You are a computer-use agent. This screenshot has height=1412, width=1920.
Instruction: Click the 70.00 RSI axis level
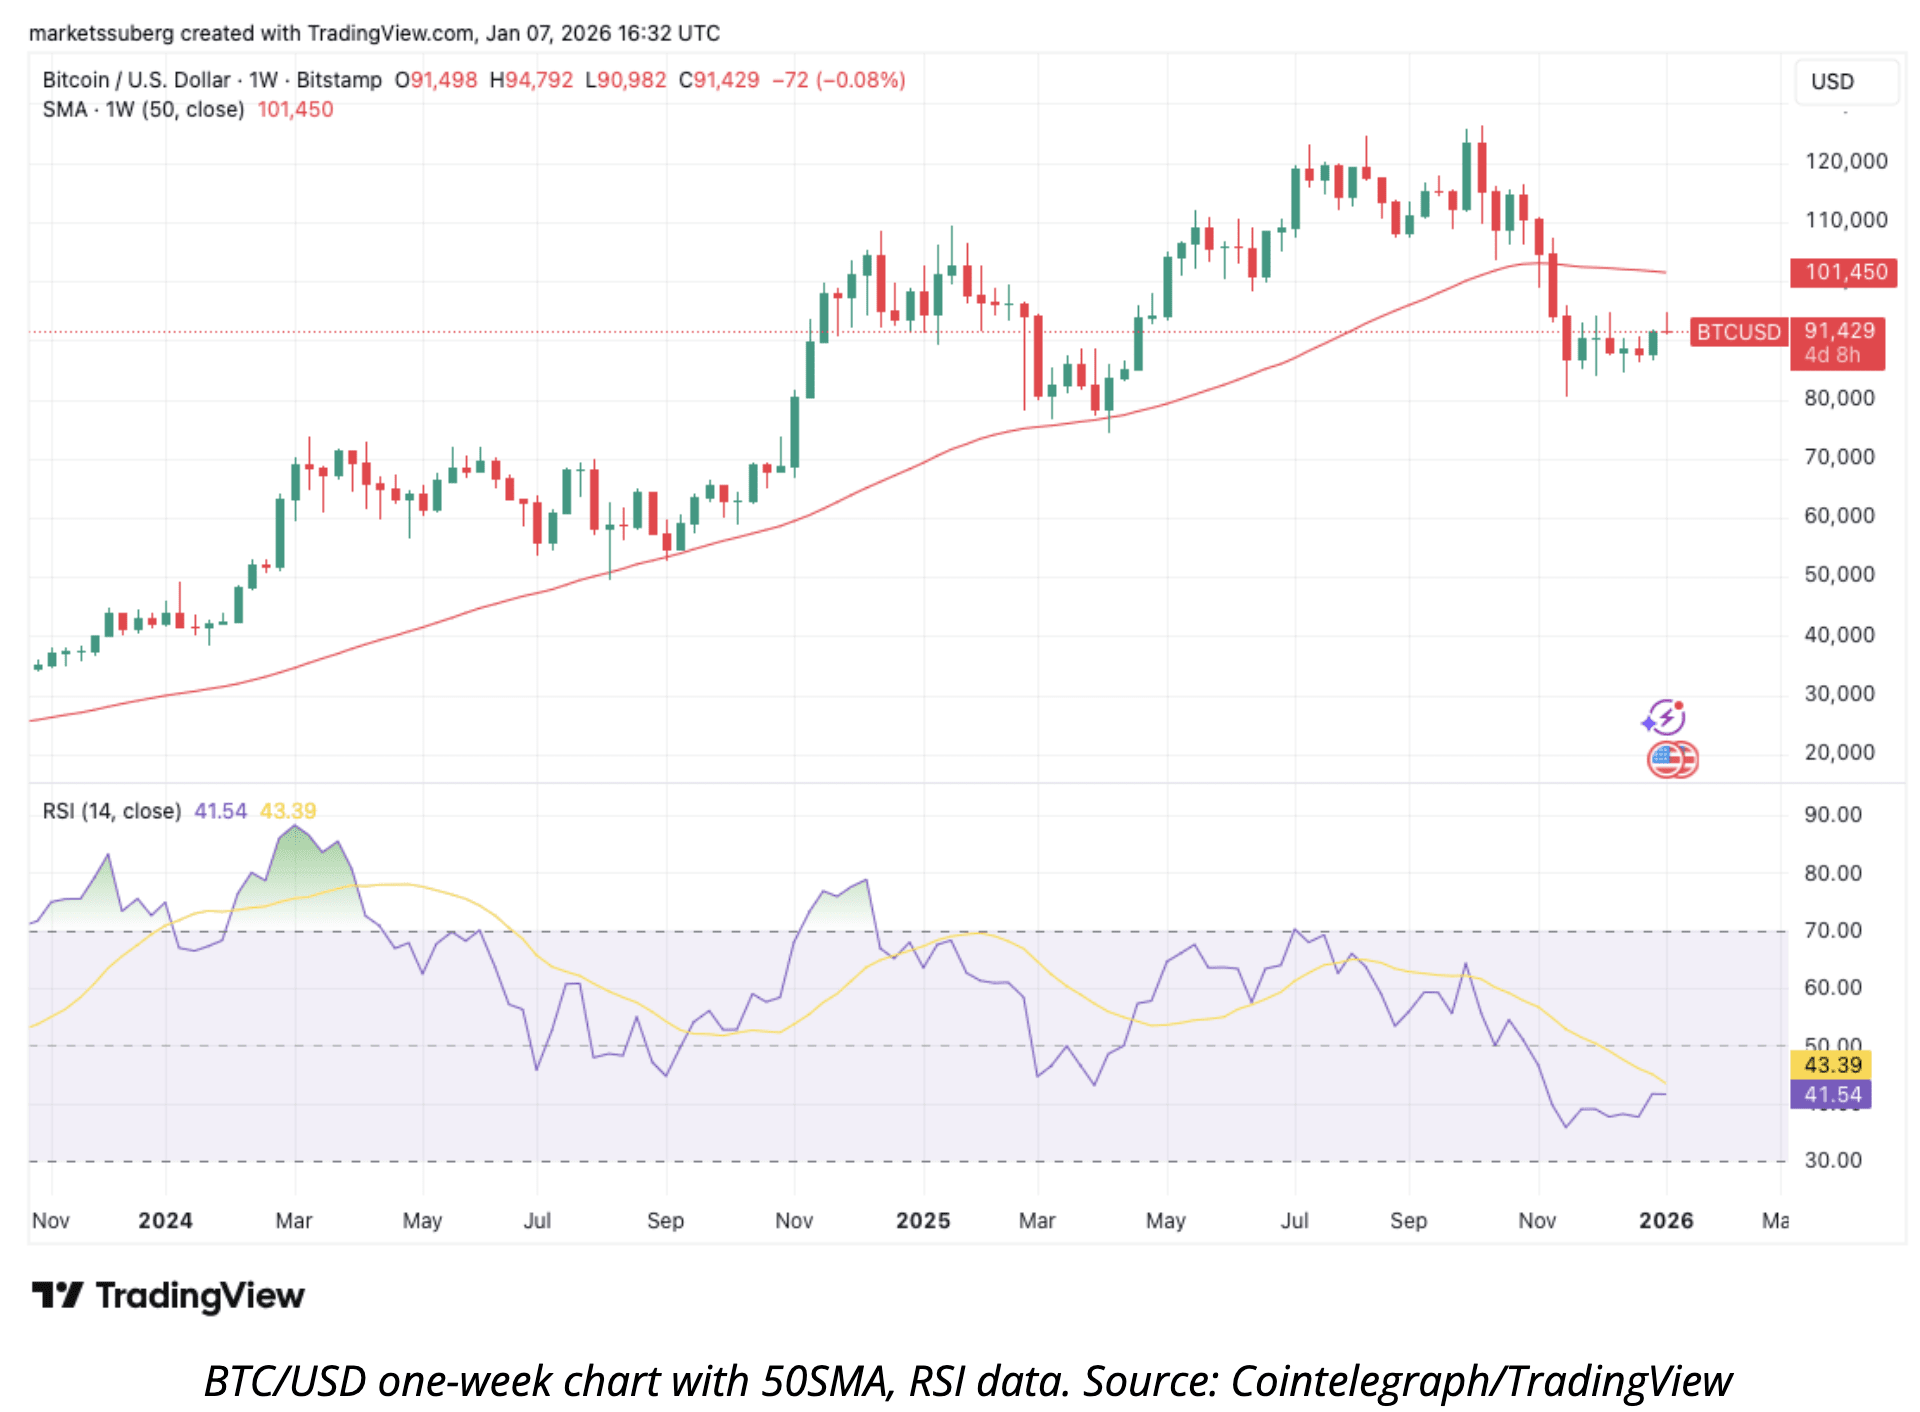pyautogui.click(x=1832, y=931)
